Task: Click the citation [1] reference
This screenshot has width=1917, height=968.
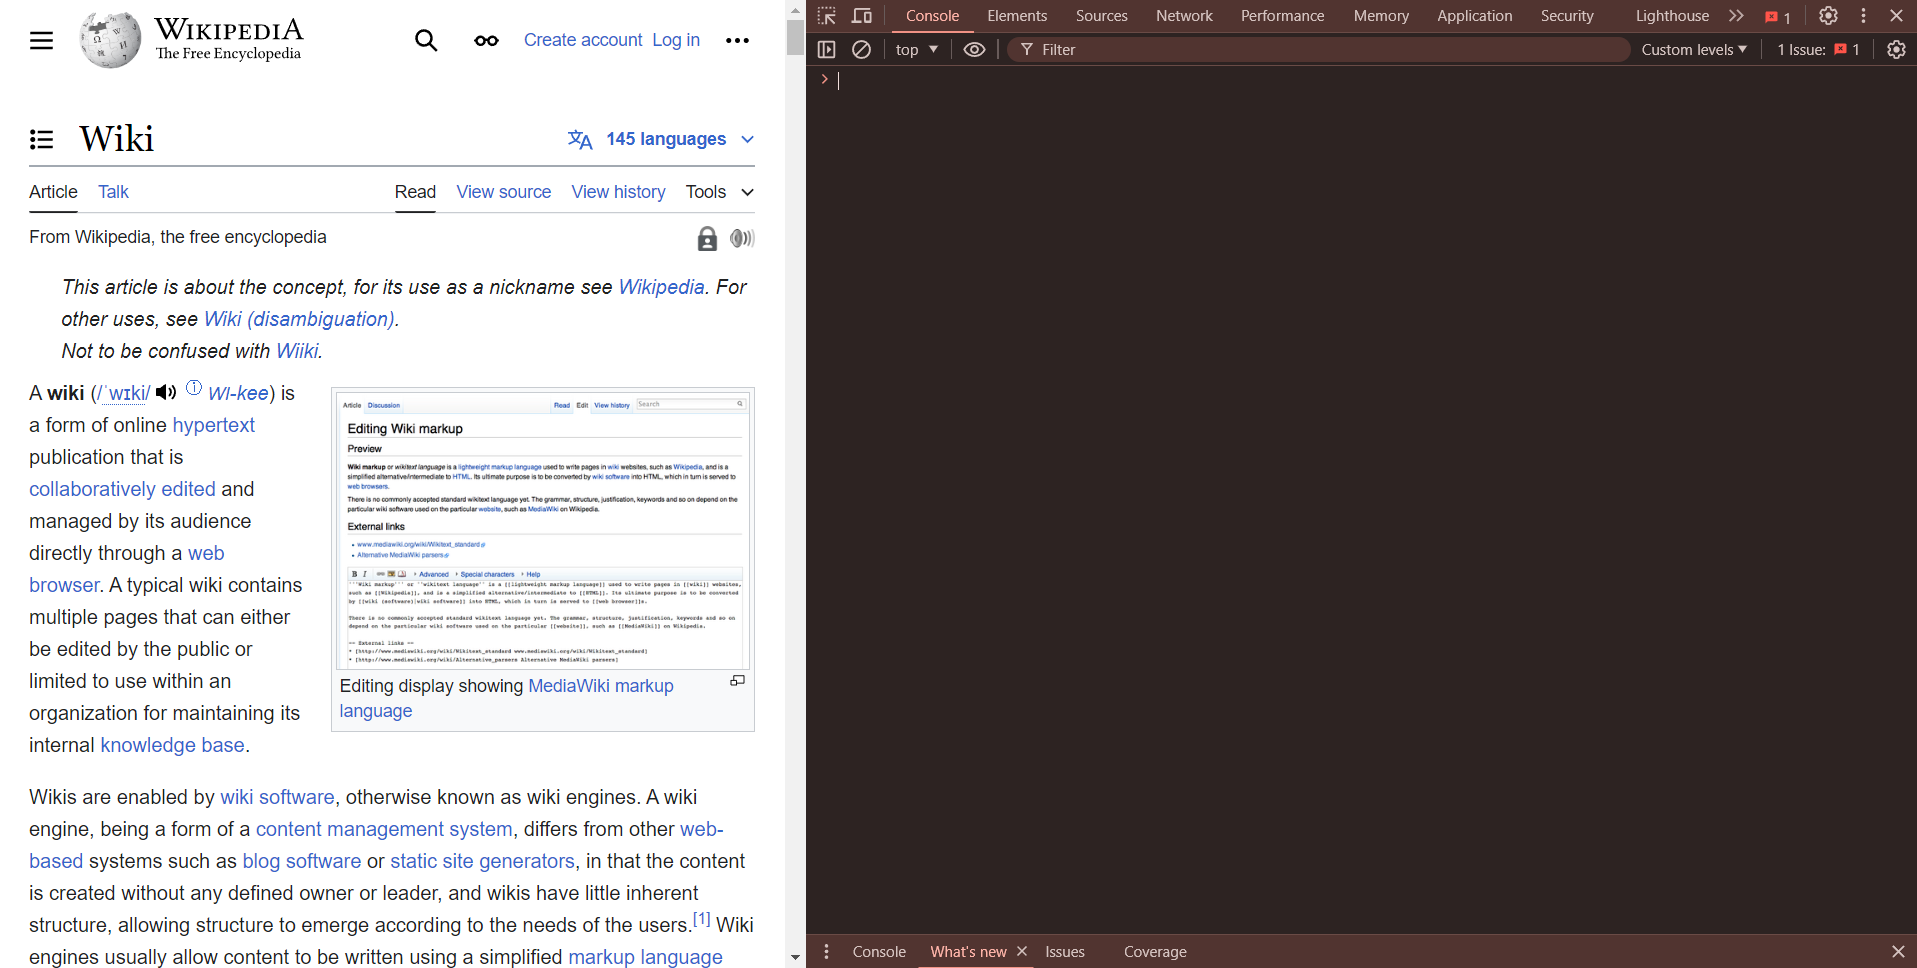Action: [702, 919]
